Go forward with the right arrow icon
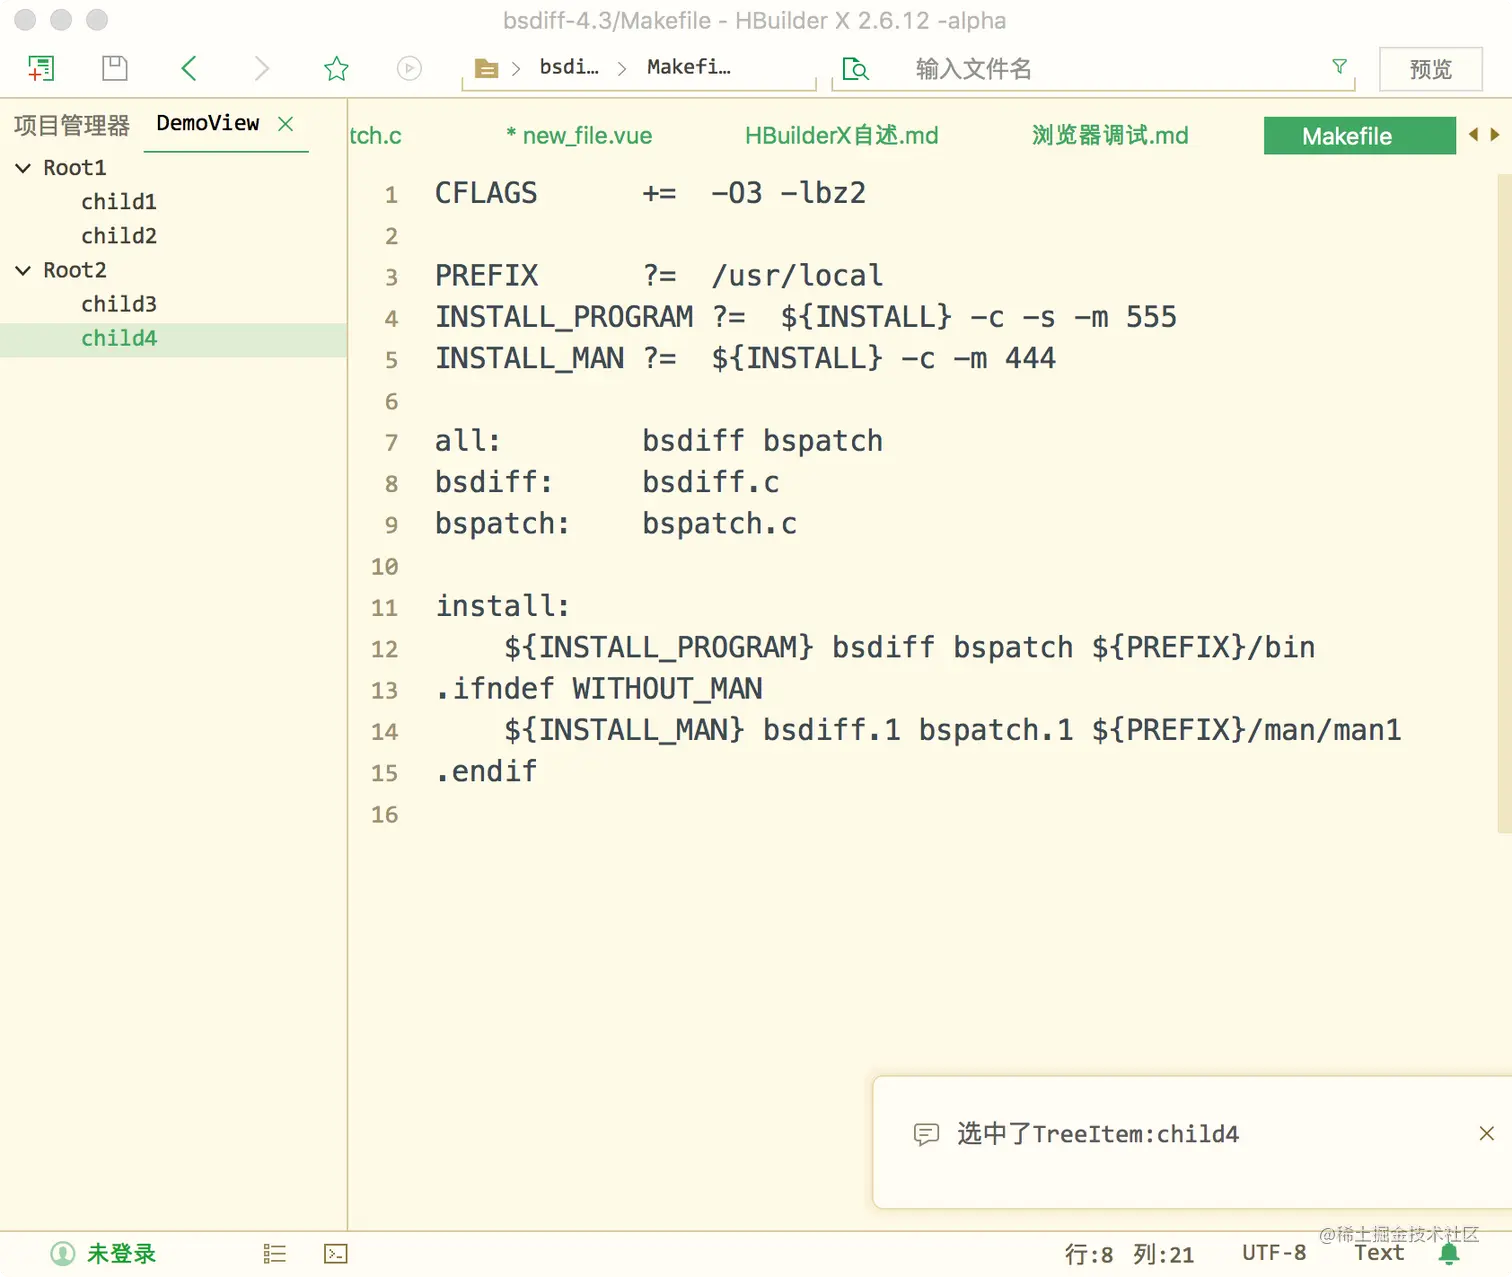 pyautogui.click(x=262, y=68)
